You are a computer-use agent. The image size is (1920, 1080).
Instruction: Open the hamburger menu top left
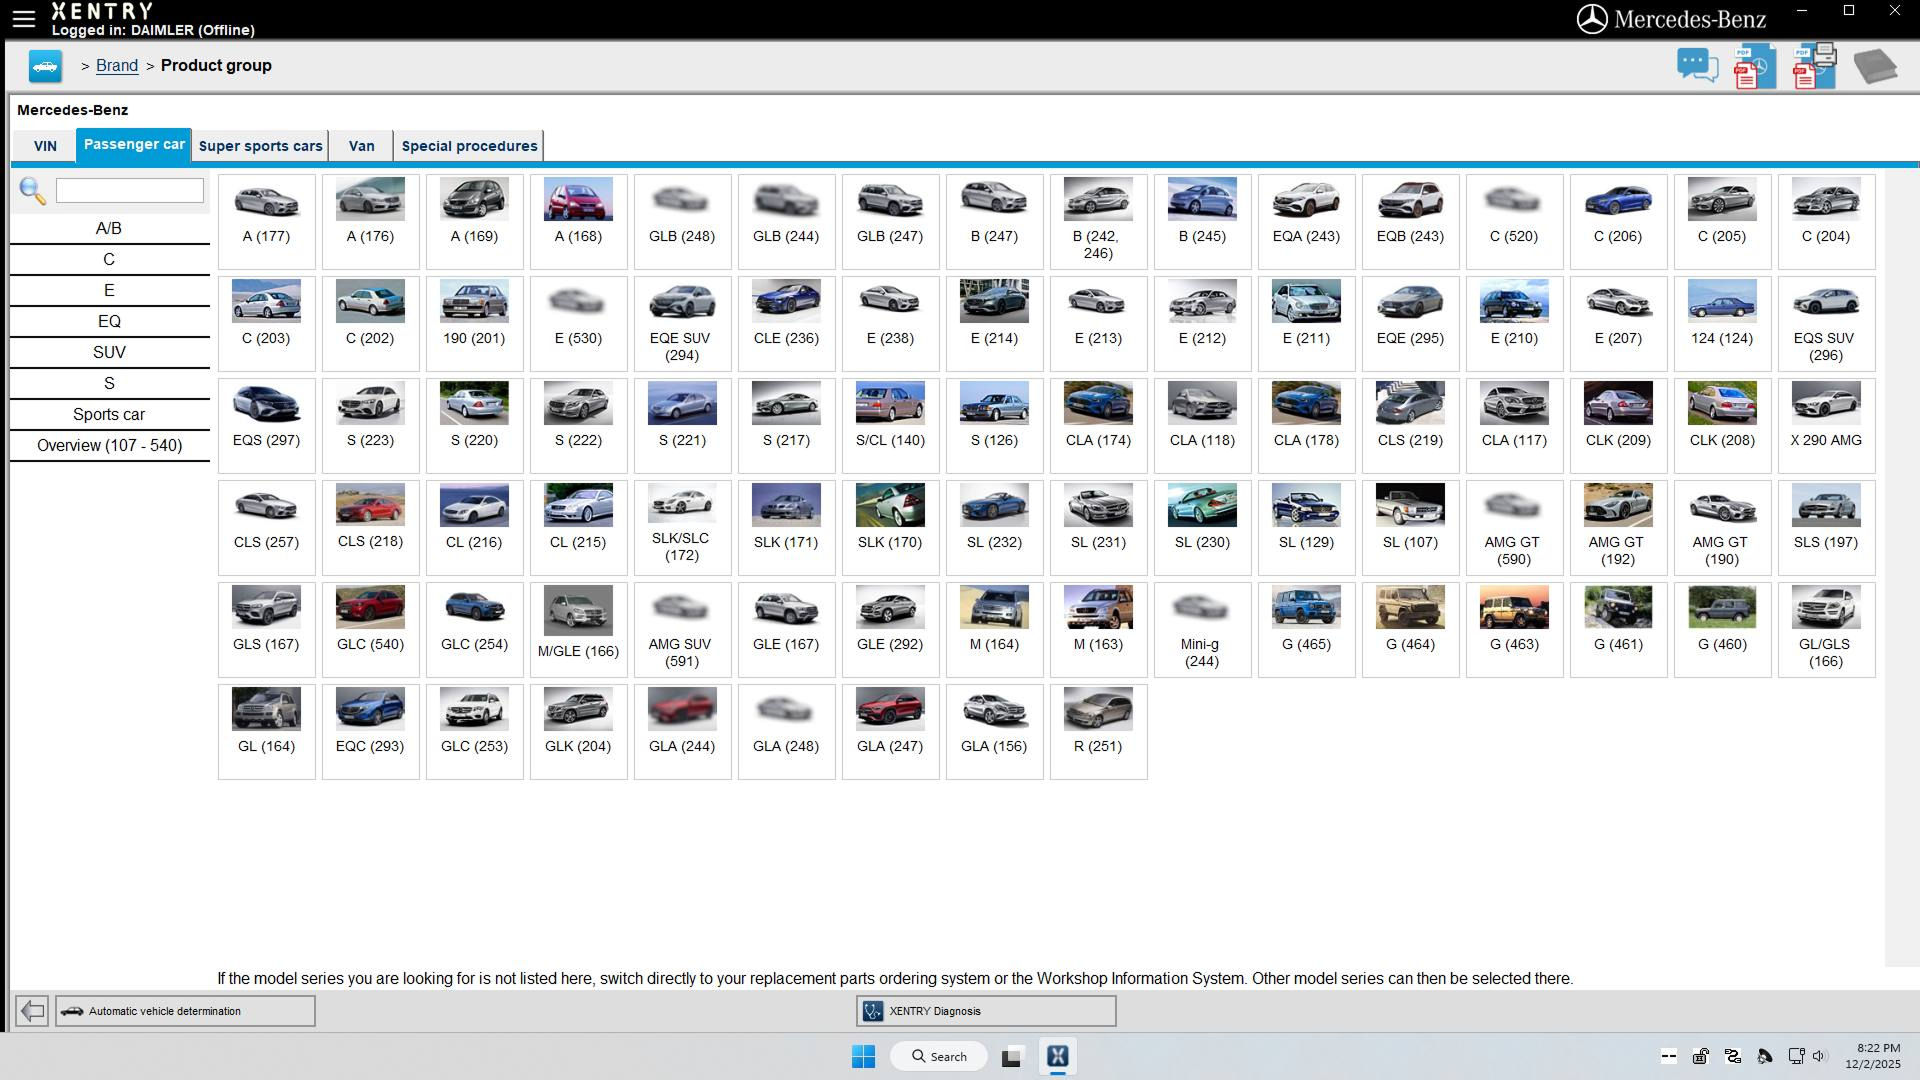(22, 16)
